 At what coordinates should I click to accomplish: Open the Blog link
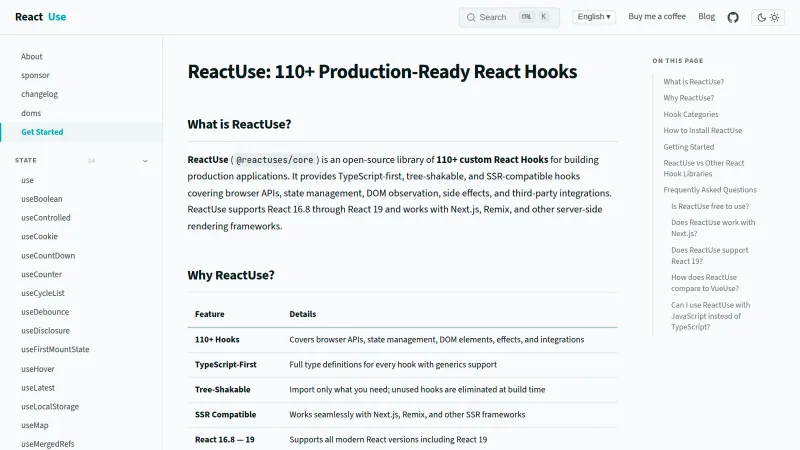tap(706, 16)
